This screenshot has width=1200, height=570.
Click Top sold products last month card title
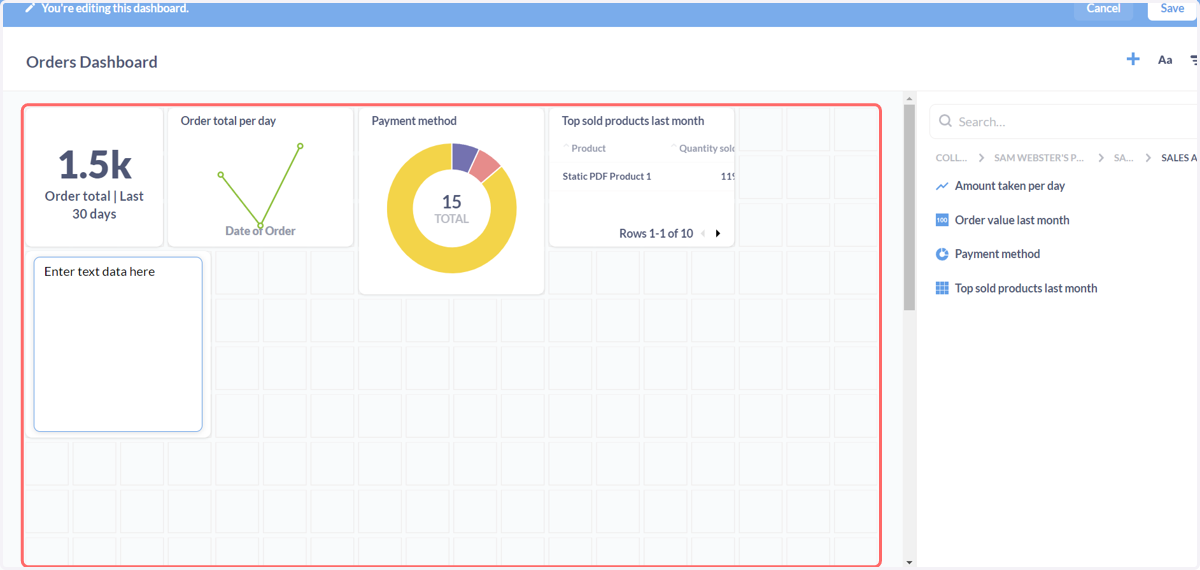[633, 121]
